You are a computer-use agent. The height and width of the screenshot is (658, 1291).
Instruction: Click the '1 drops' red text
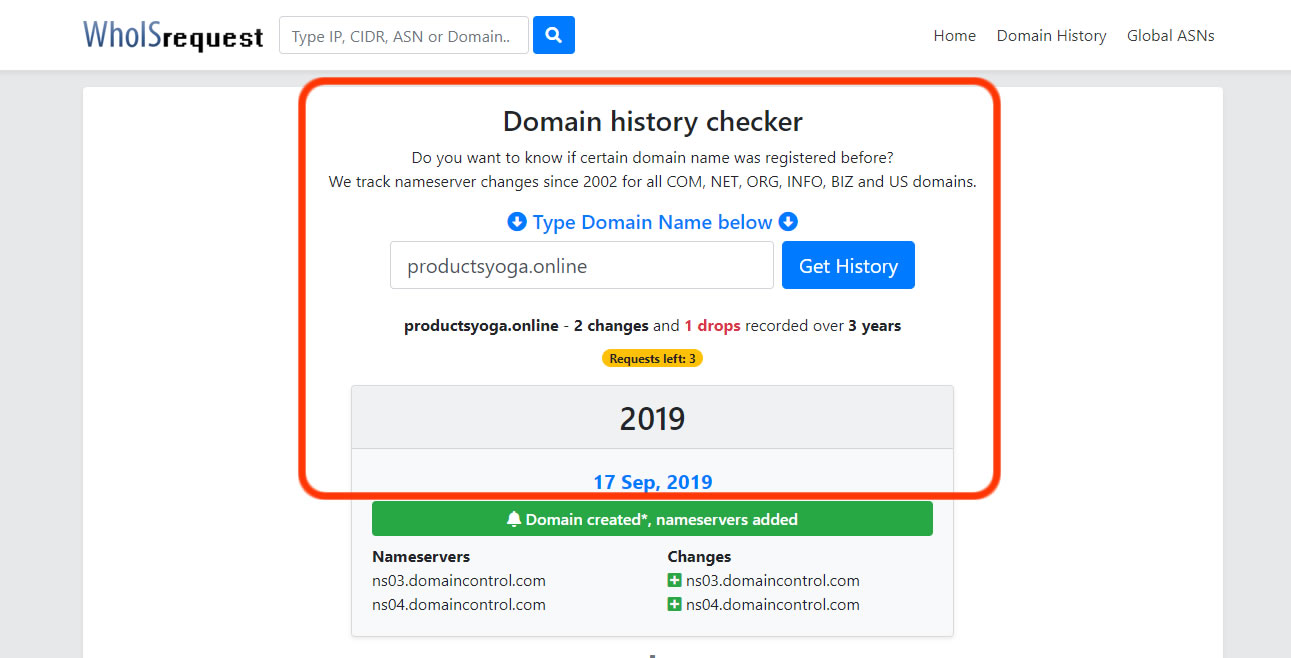(713, 326)
